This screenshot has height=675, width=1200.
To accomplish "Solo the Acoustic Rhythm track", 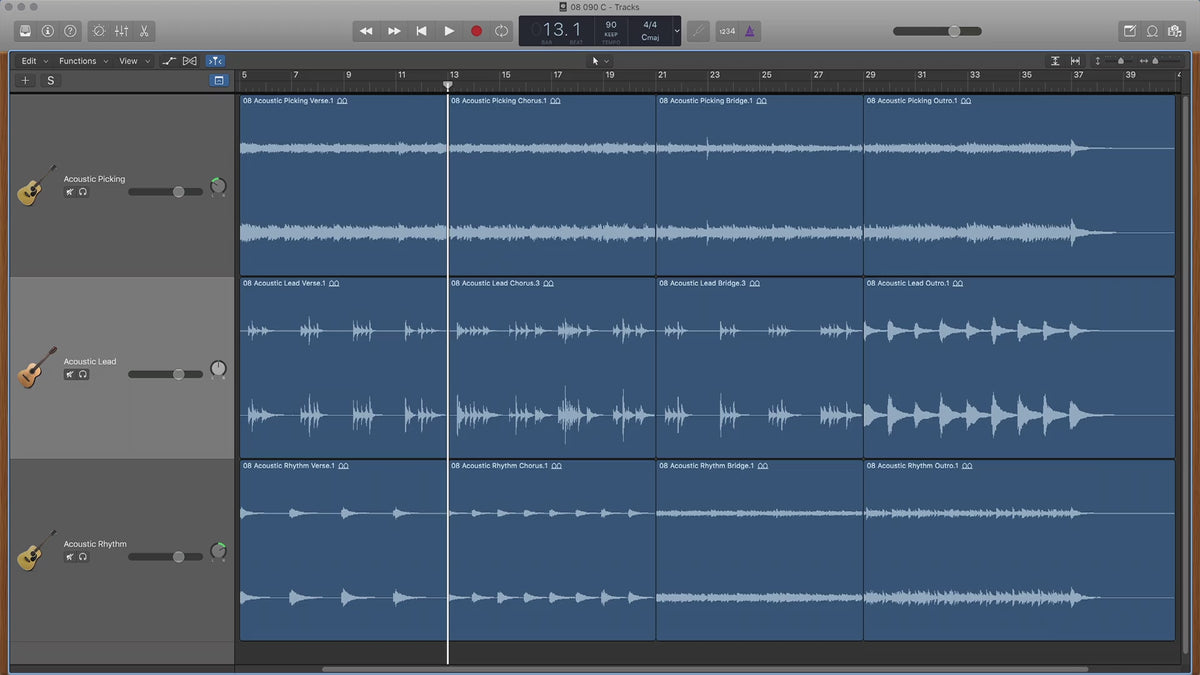I will click(83, 557).
